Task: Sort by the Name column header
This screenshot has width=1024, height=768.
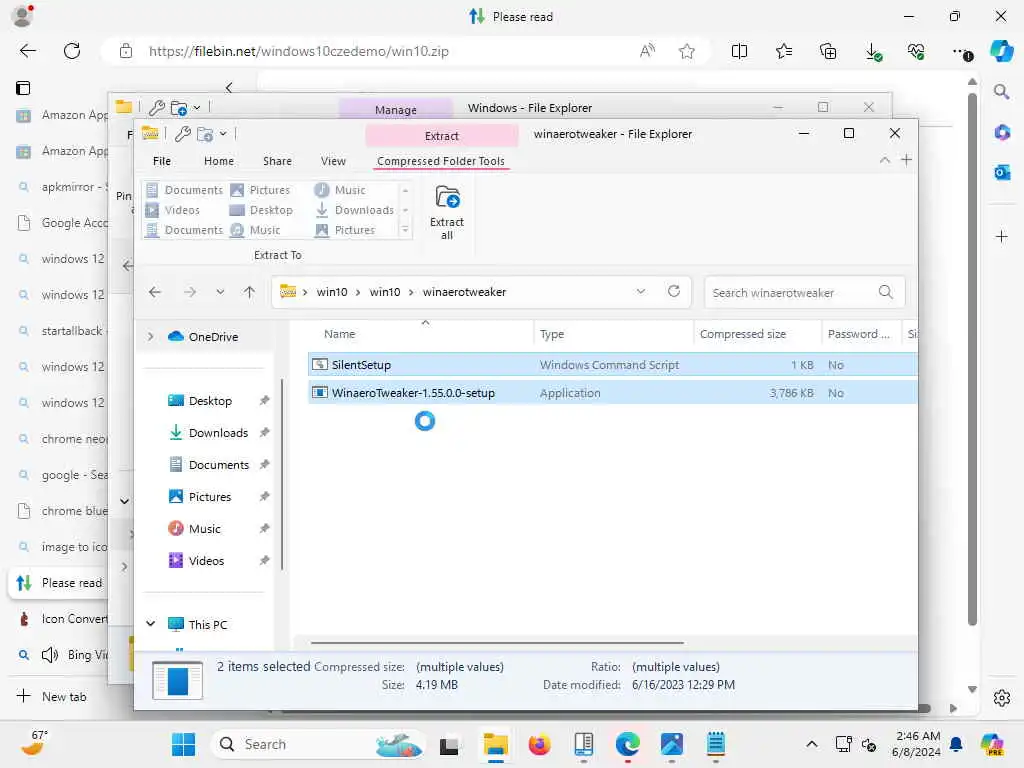Action: click(340, 334)
